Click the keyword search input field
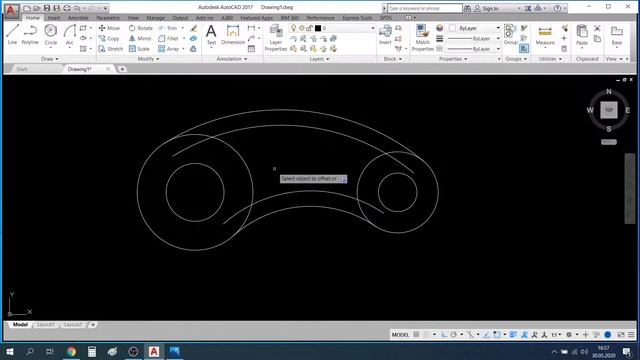 coord(424,8)
